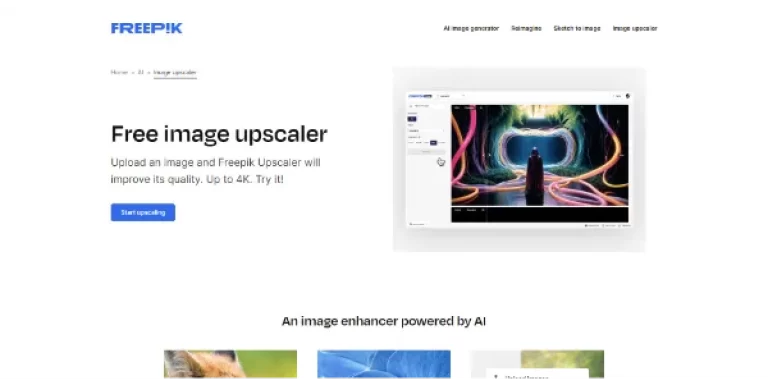The image size is (768, 385).
Task: Open the green upload preview thumbnail
Action: coord(537,364)
